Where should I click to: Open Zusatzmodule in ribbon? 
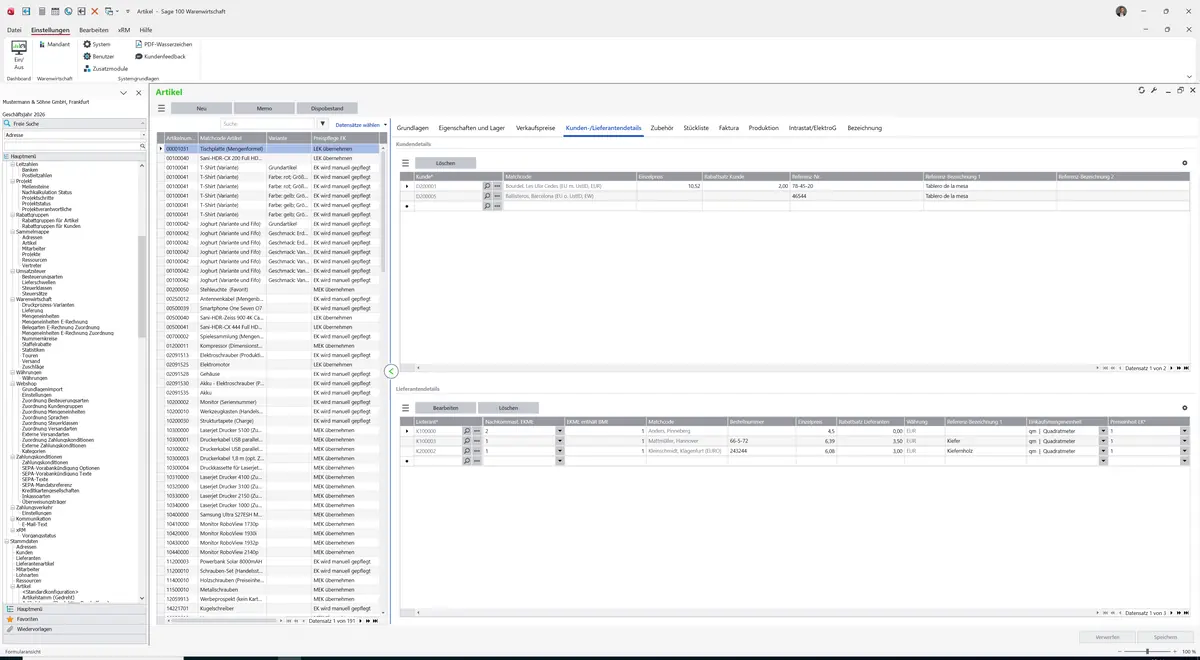pyautogui.click(x=105, y=68)
